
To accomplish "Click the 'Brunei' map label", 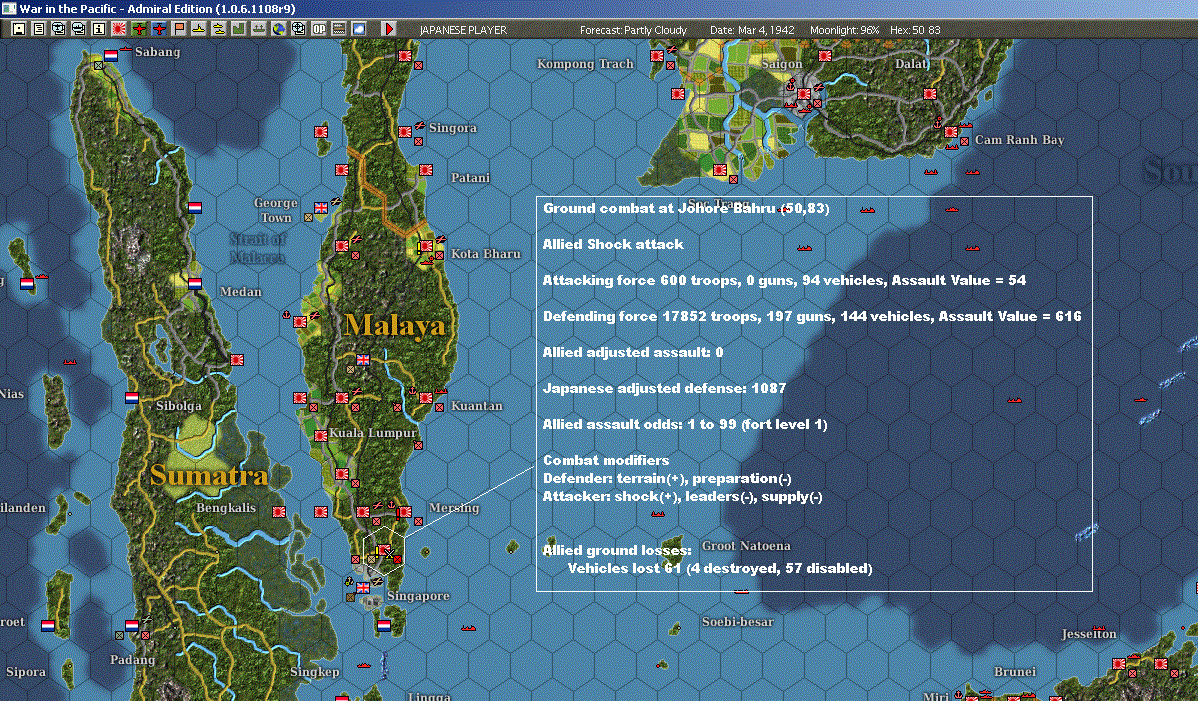I will (1015, 672).
